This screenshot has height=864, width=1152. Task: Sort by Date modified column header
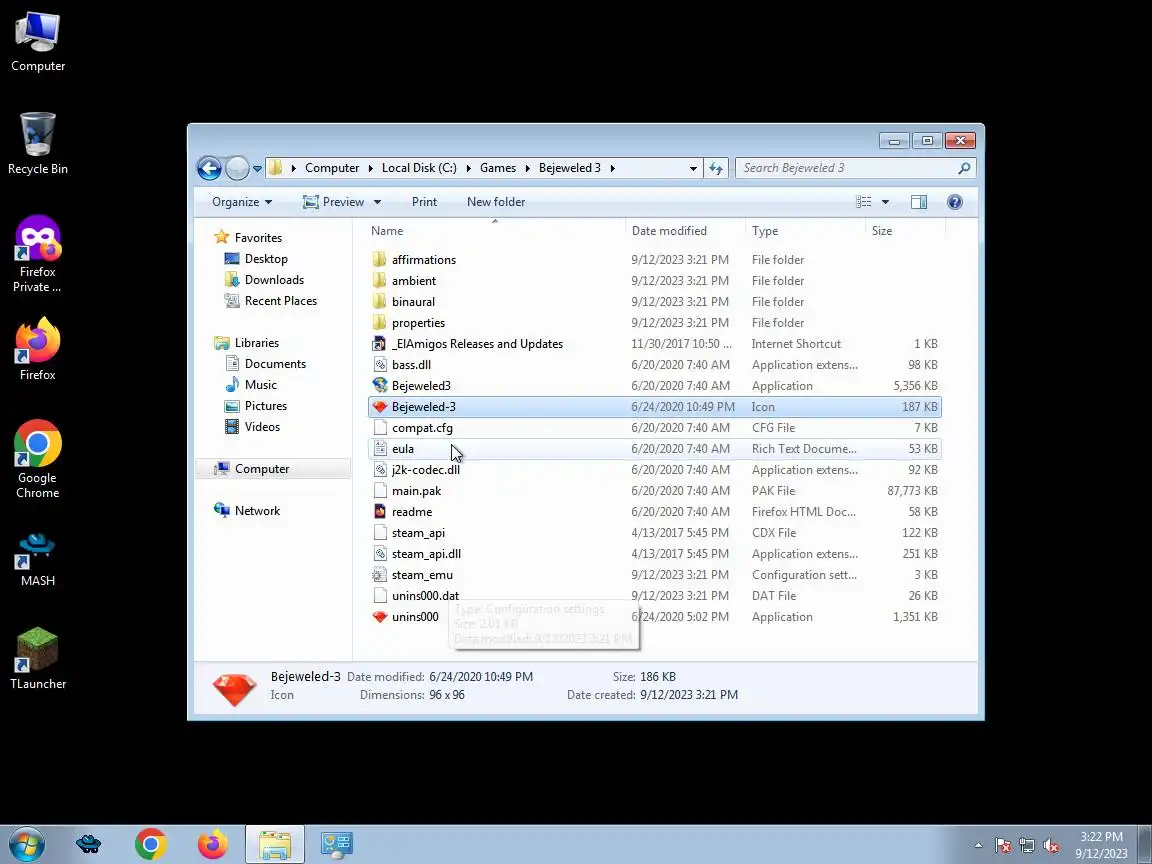pyautogui.click(x=685, y=231)
